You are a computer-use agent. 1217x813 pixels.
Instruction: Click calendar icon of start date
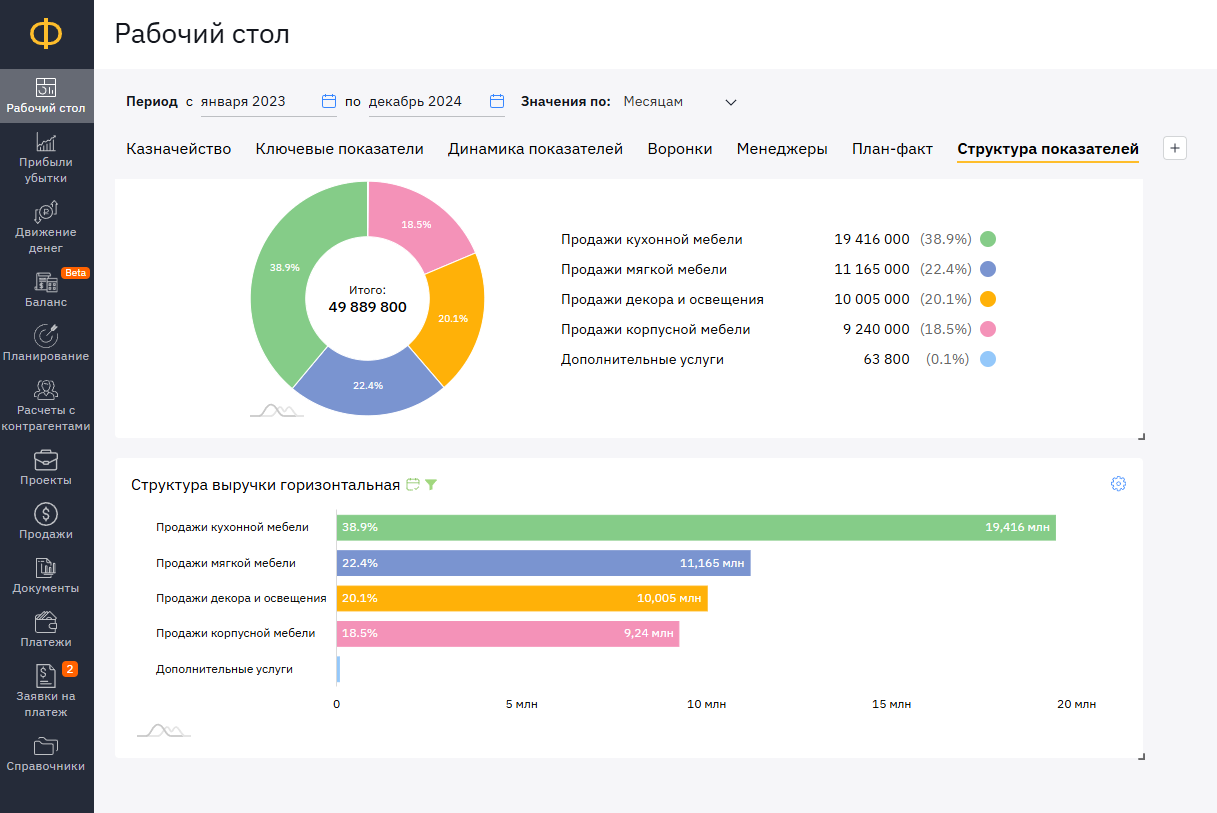click(329, 101)
